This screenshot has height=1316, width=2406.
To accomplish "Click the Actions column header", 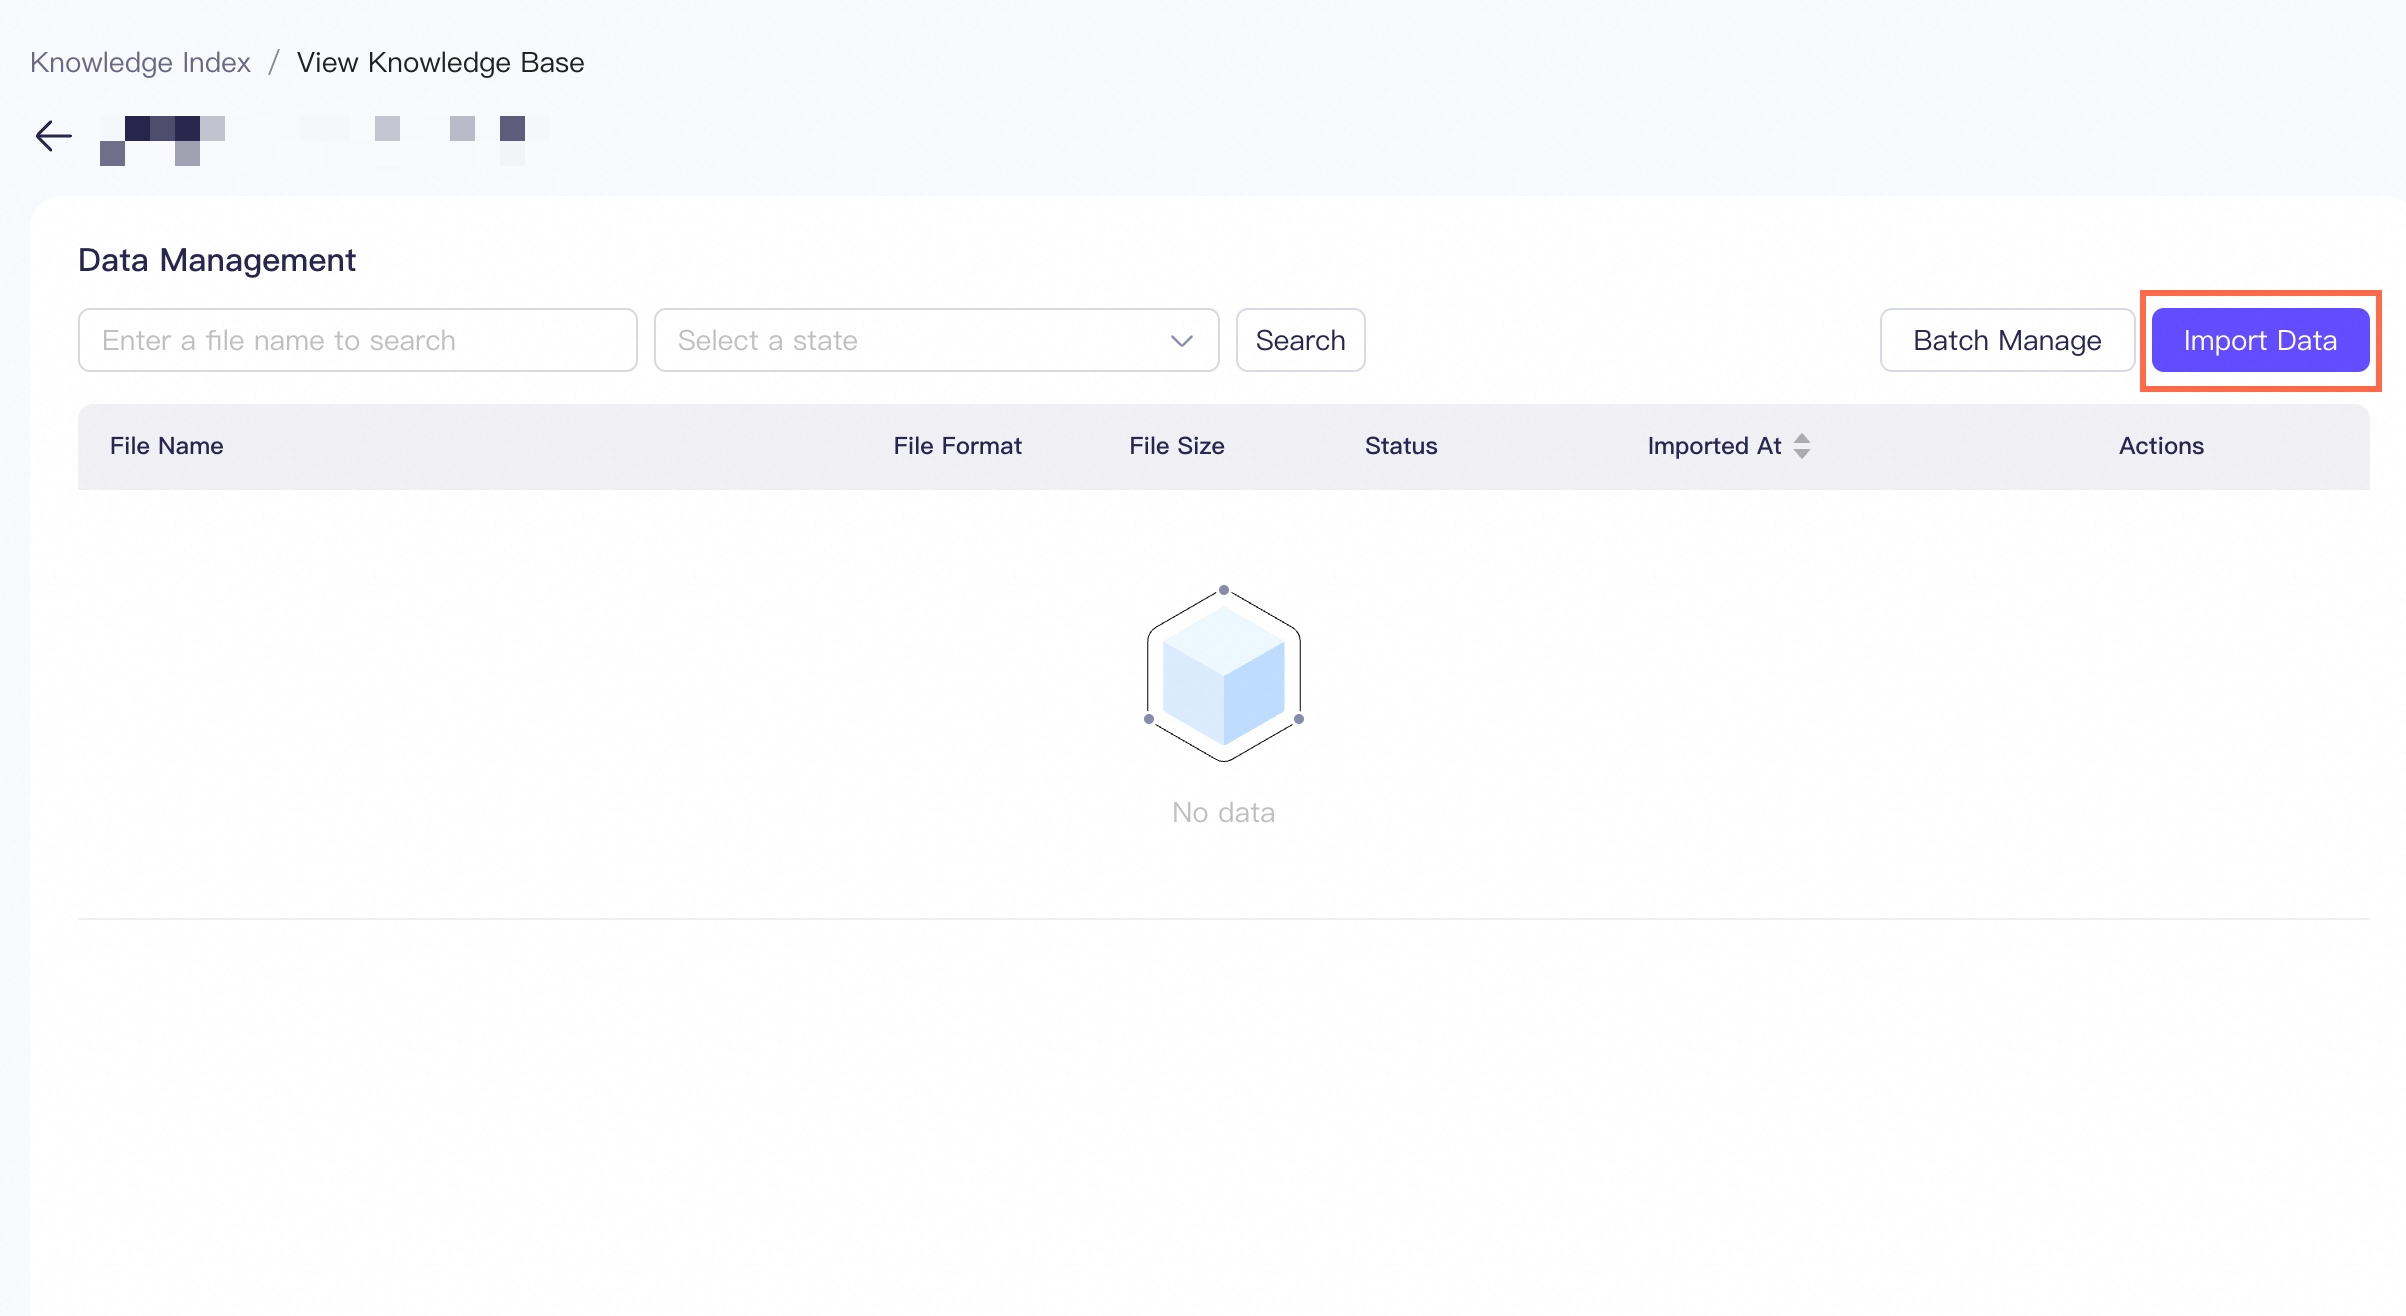I will click(x=2161, y=446).
